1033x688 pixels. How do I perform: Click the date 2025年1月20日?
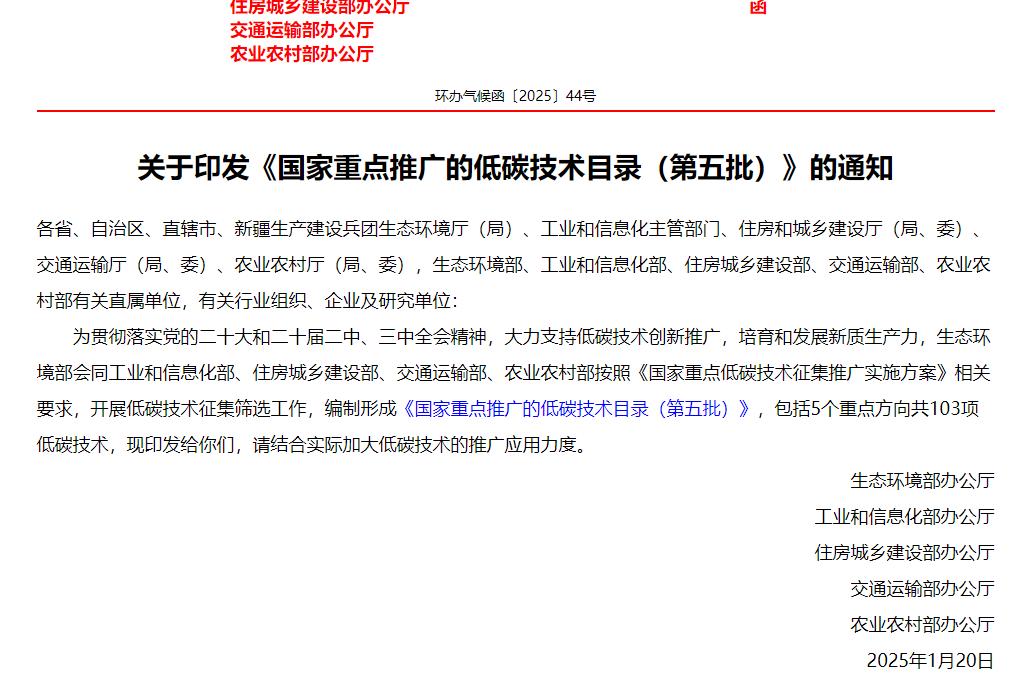pyautogui.click(x=930, y=660)
